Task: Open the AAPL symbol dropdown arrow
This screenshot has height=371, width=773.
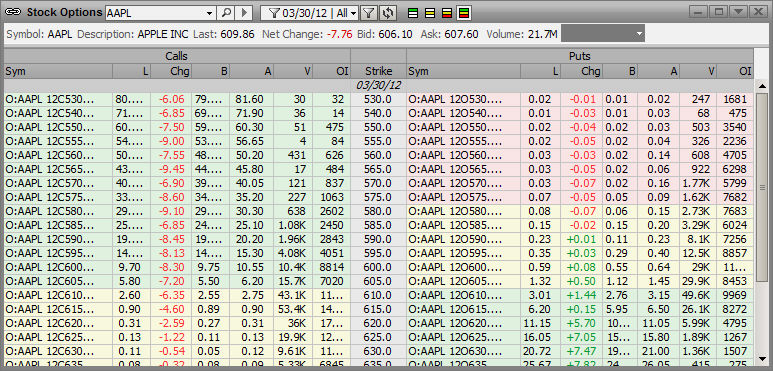Action: [210, 13]
